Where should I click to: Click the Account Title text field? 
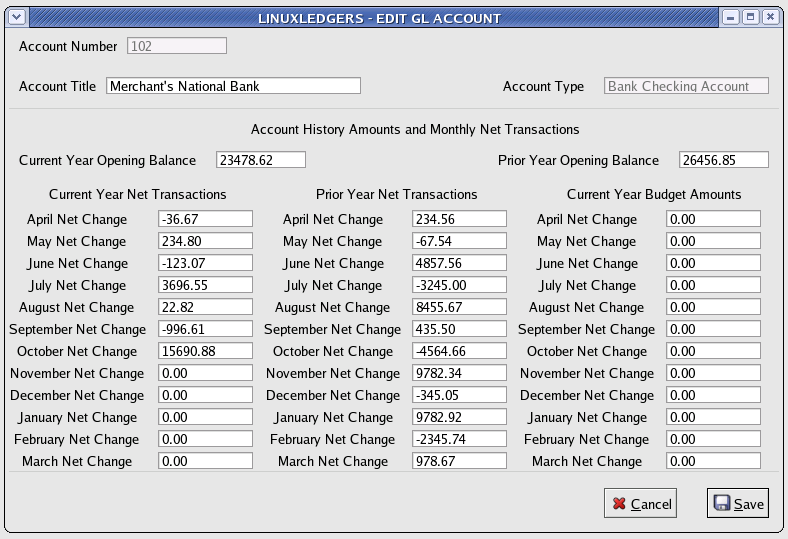233,86
